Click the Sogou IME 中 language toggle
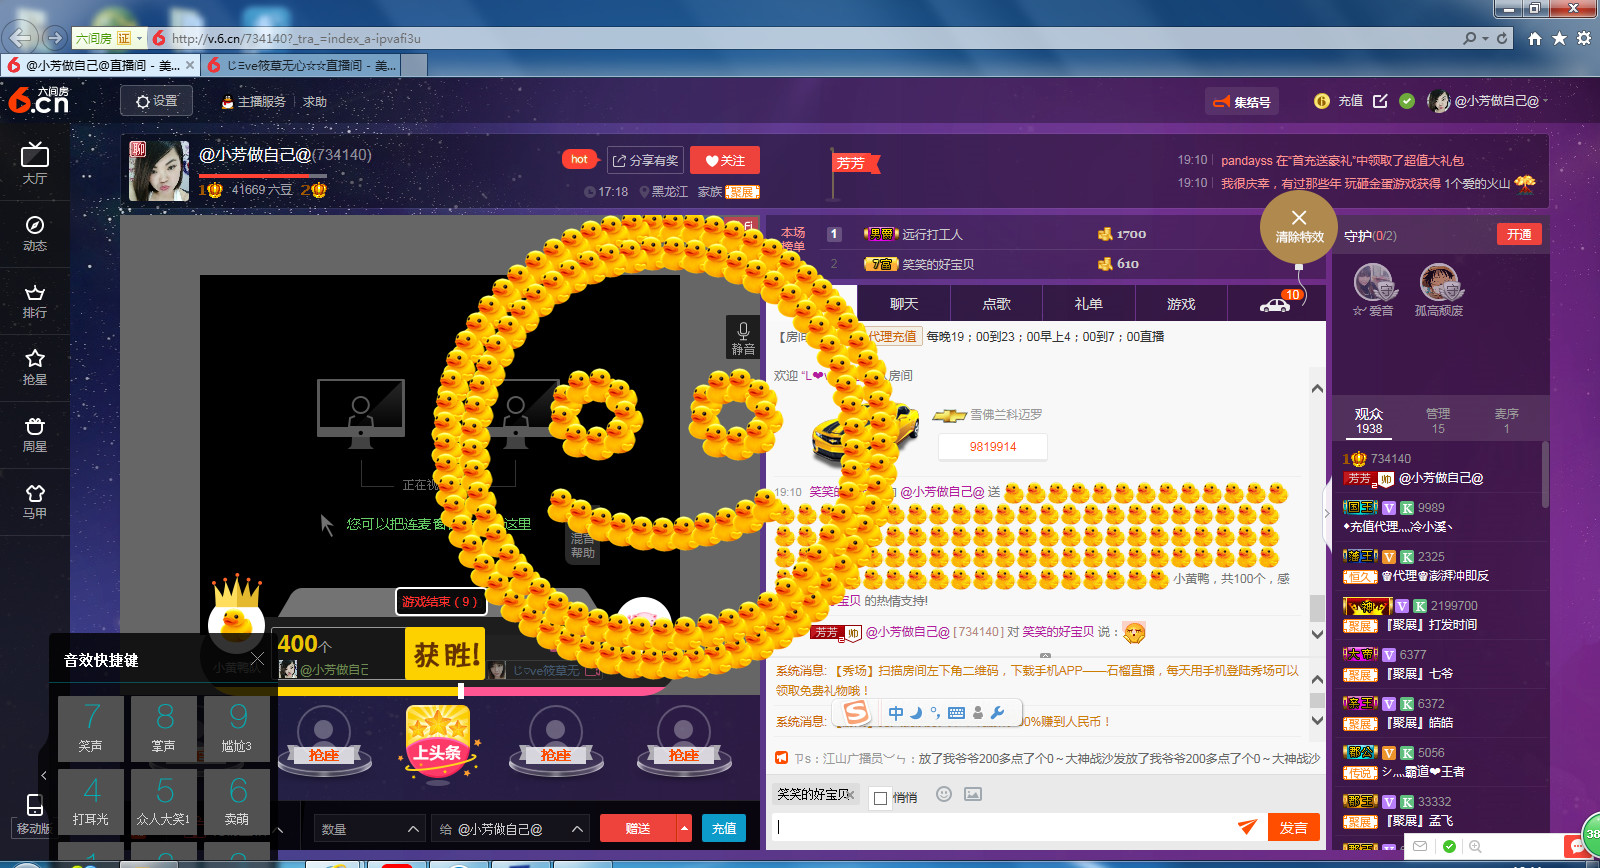 pyautogui.click(x=896, y=713)
